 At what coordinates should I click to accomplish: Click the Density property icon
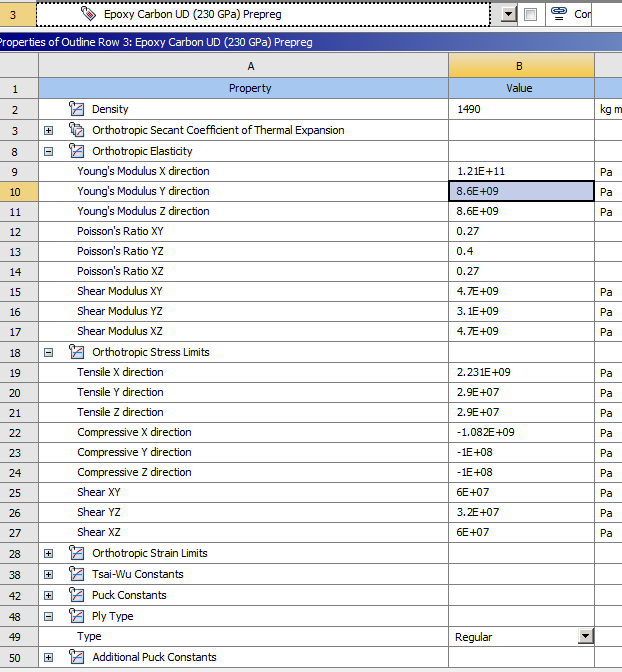point(77,109)
